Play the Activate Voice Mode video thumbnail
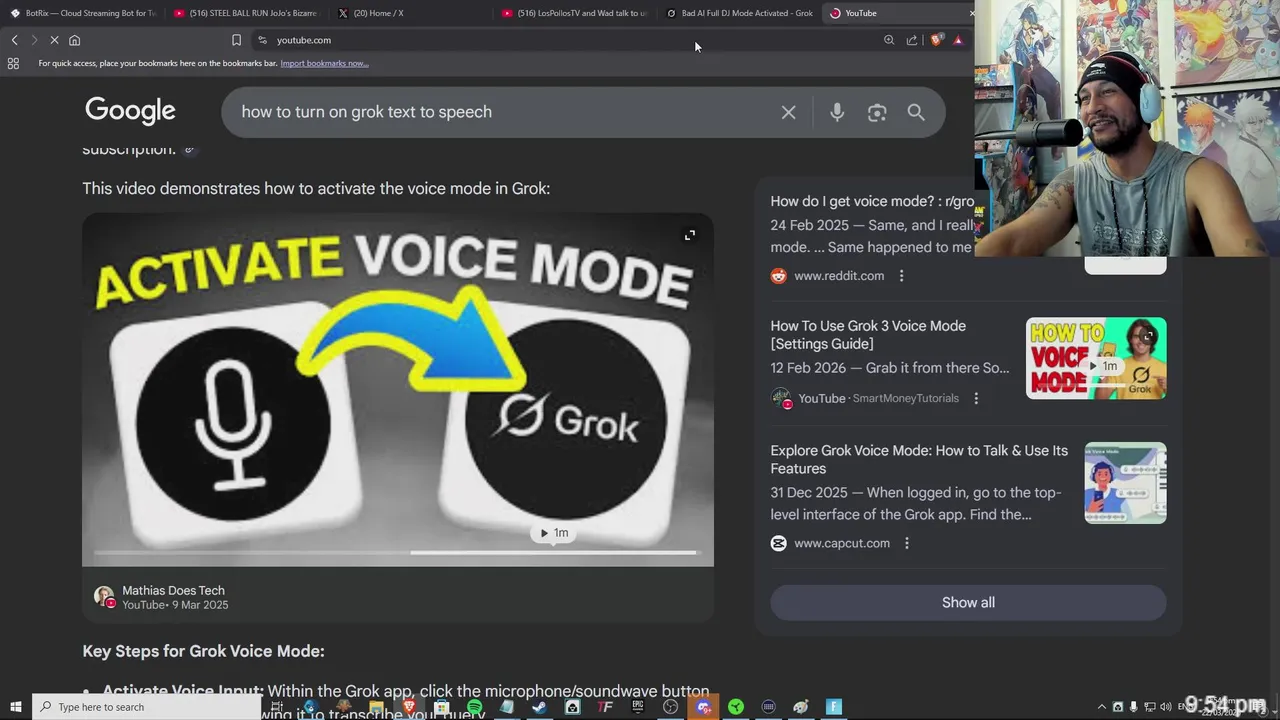 (398, 390)
